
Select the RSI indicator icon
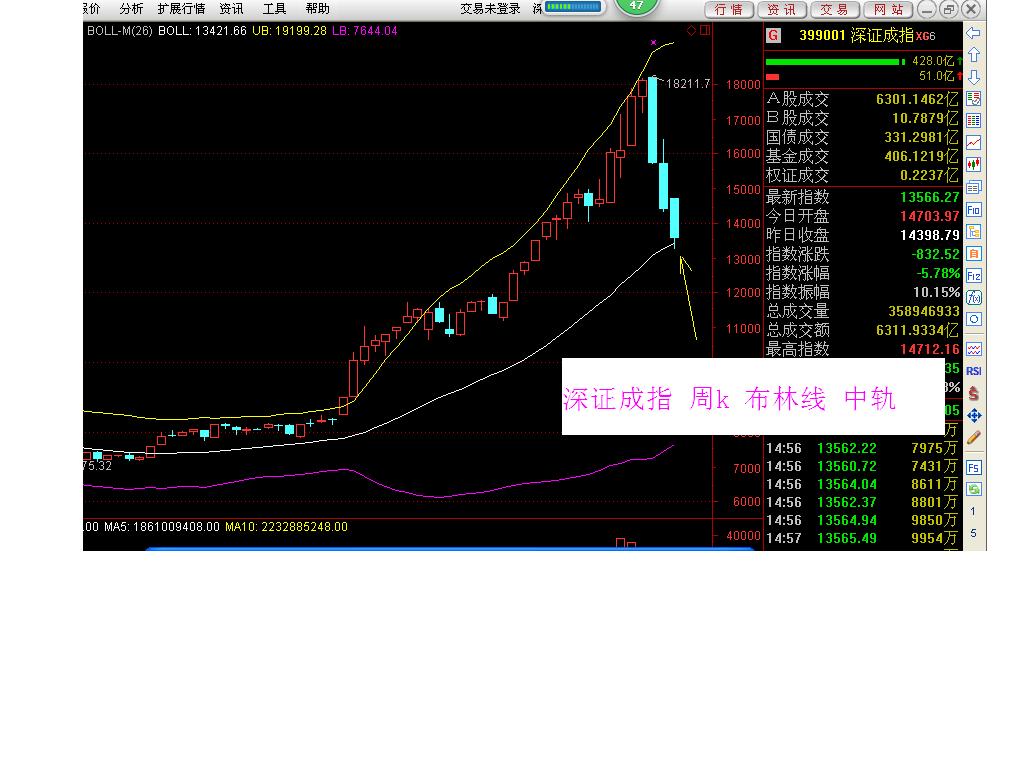(973, 371)
